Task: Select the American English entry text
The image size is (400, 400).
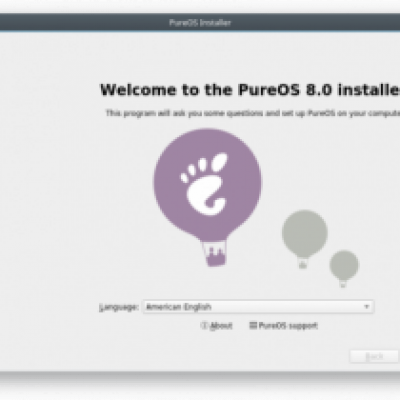Action: [x=179, y=307]
